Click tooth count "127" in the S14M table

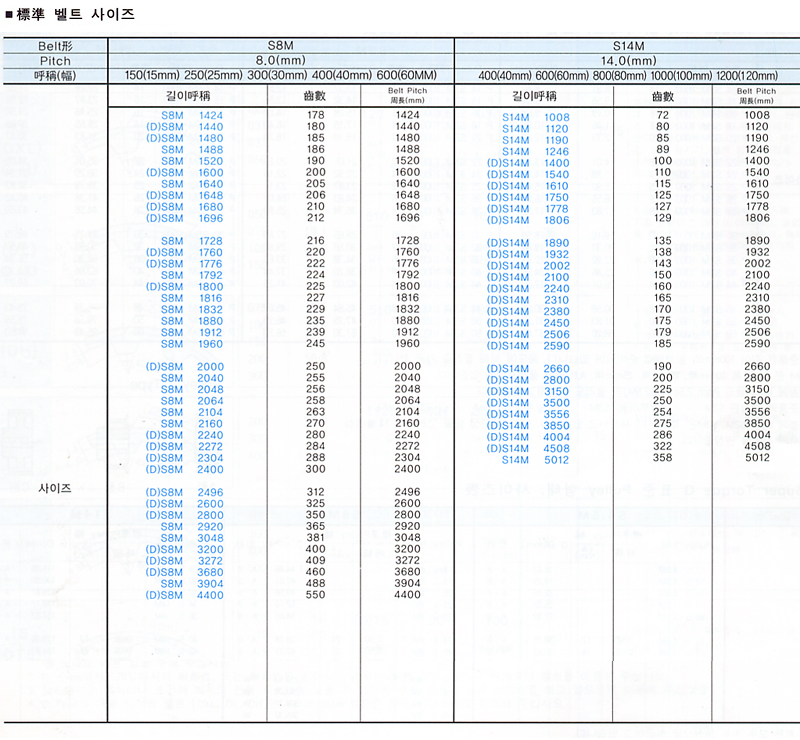pyautogui.click(x=663, y=207)
